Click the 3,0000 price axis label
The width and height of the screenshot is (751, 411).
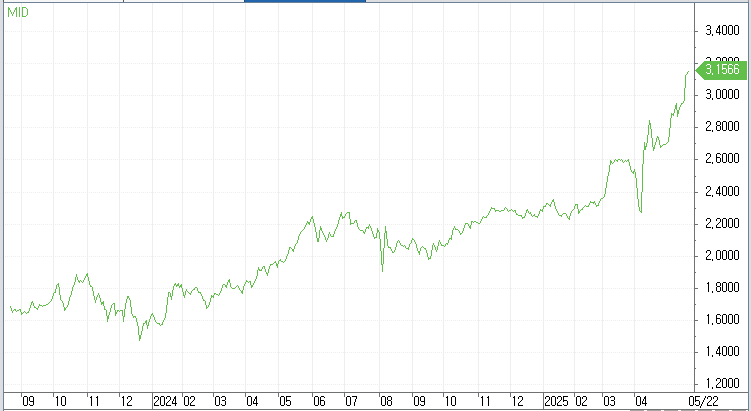tap(722, 95)
